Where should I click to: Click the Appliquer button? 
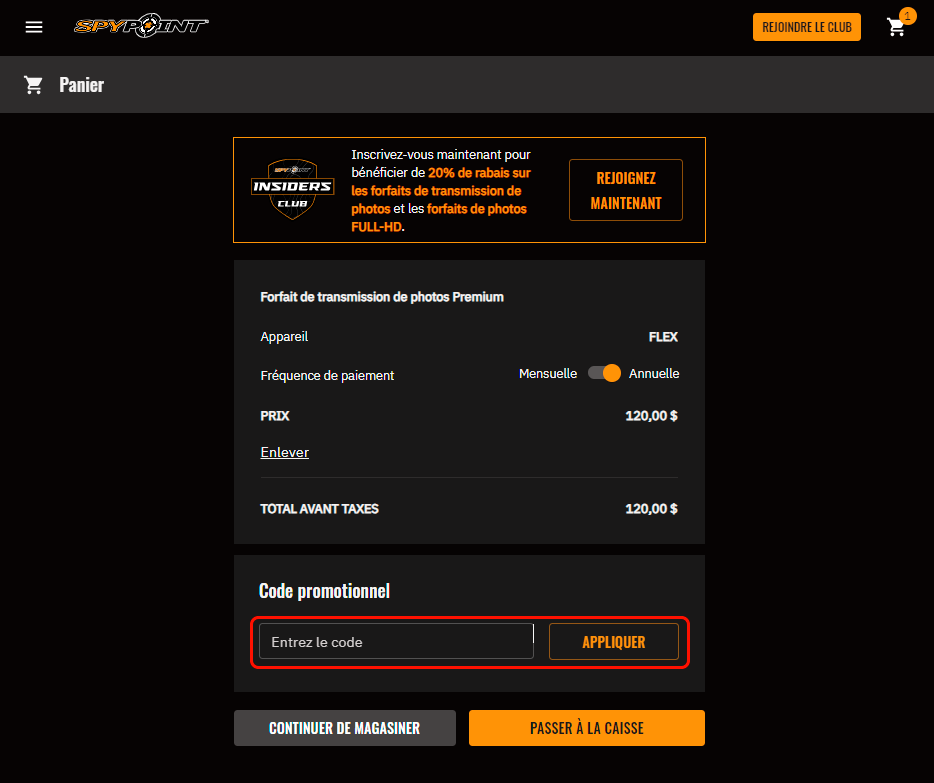click(614, 641)
